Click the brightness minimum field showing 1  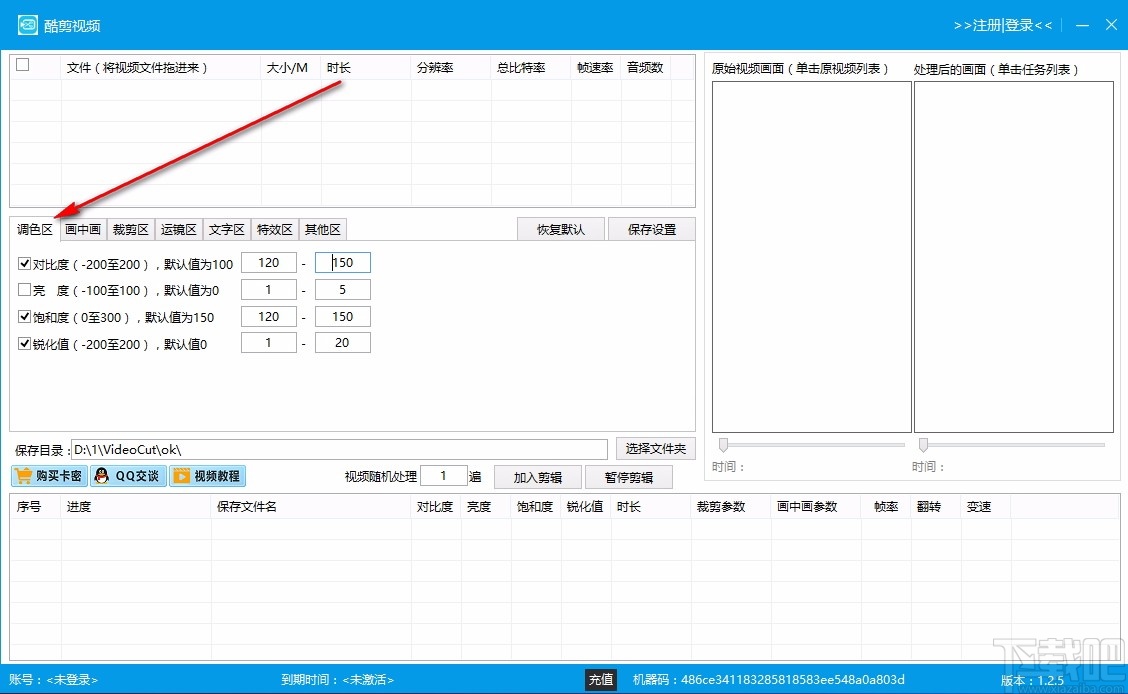268,290
